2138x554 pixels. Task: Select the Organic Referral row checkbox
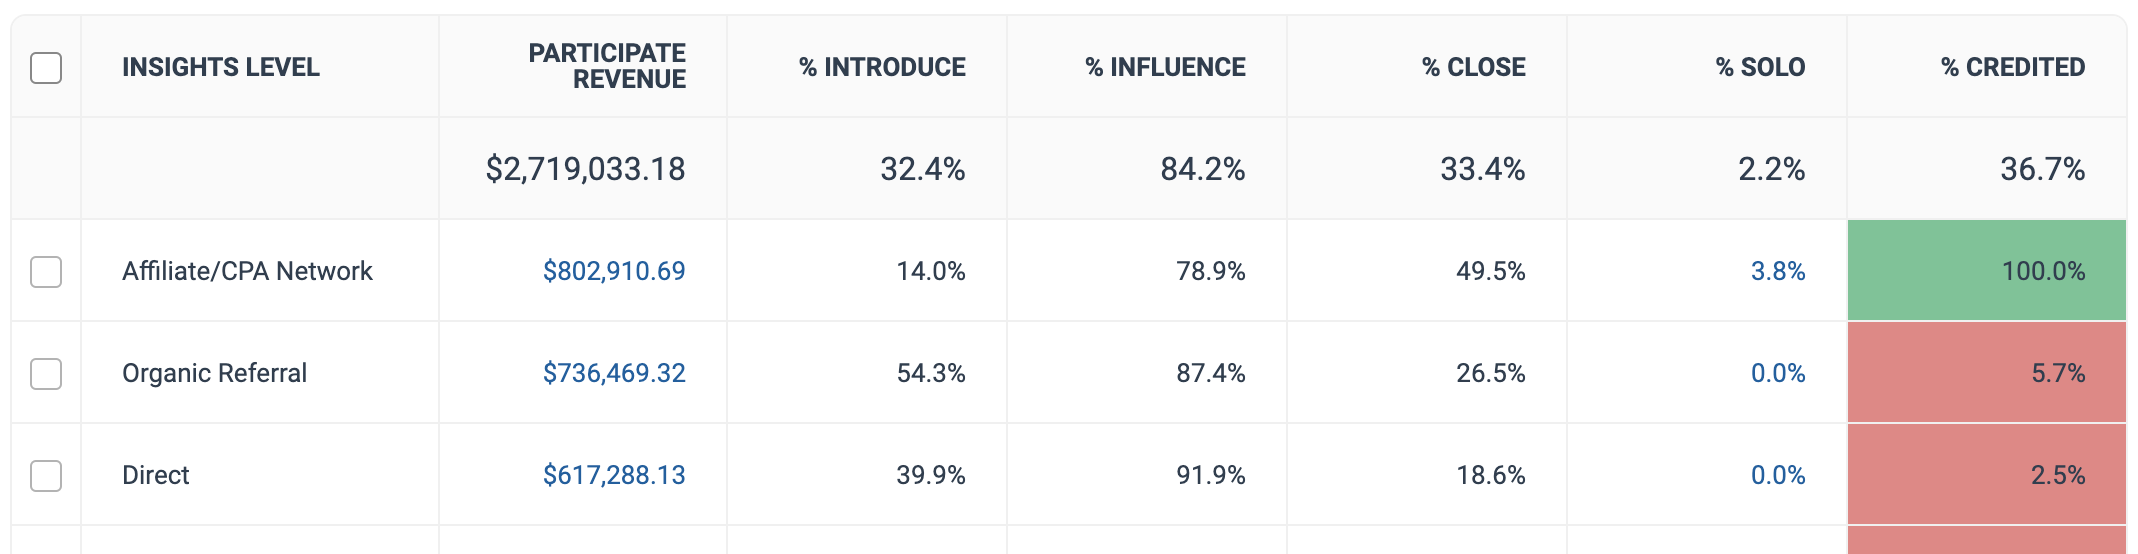[x=46, y=374]
